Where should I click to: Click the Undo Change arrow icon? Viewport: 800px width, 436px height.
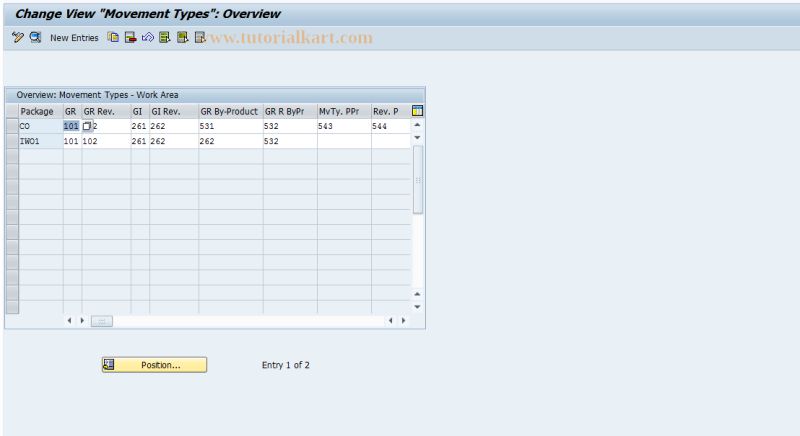(148, 37)
